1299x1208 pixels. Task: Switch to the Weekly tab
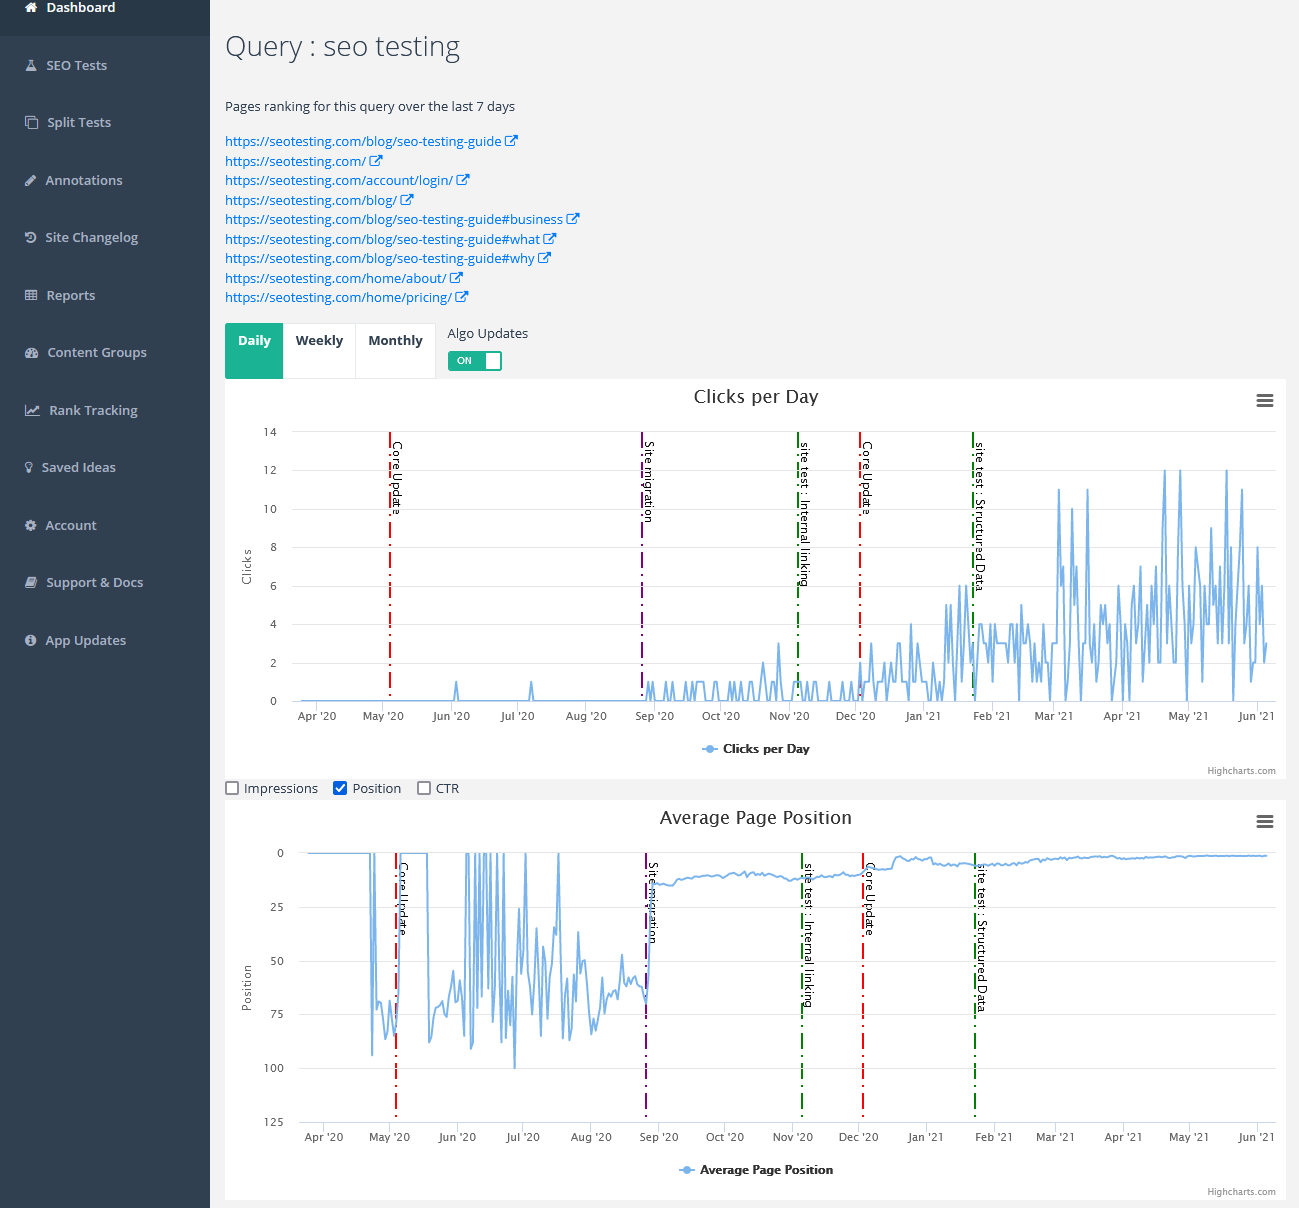point(319,351)
